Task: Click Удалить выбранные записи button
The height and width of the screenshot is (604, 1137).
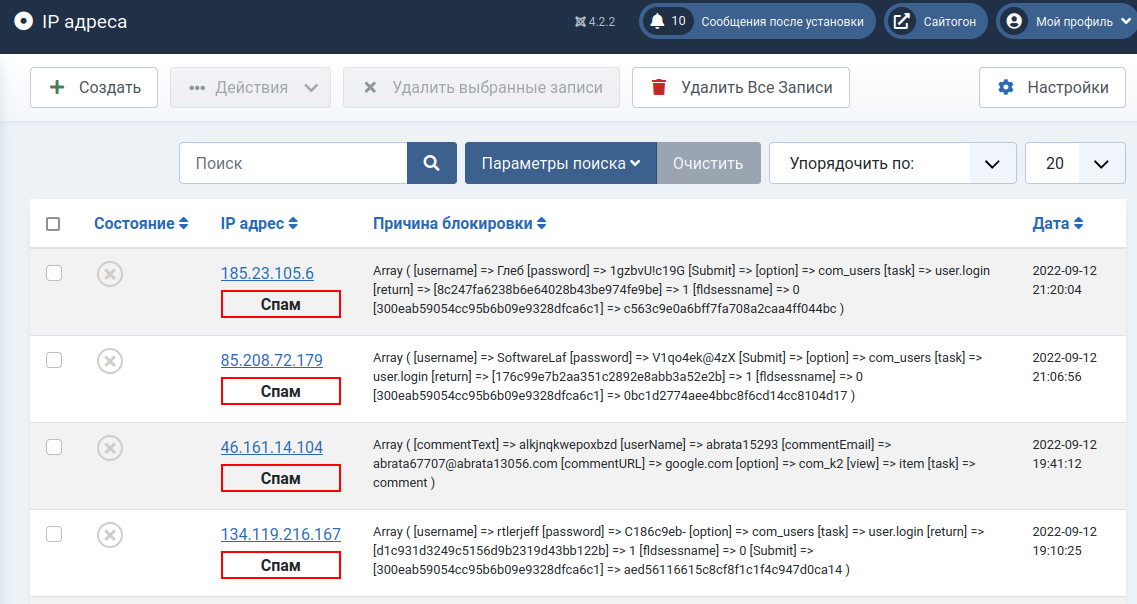Action: (481, 88)
